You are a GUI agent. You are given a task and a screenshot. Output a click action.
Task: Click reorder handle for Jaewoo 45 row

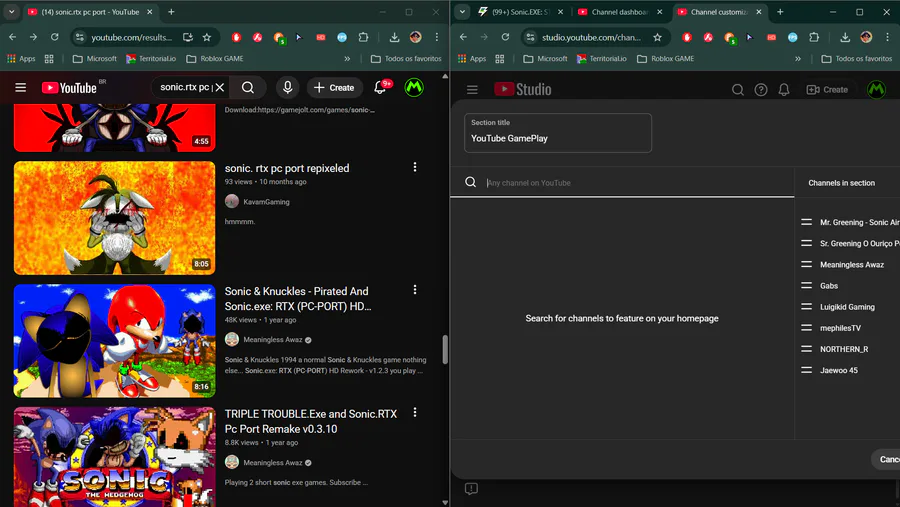(806, 370)
